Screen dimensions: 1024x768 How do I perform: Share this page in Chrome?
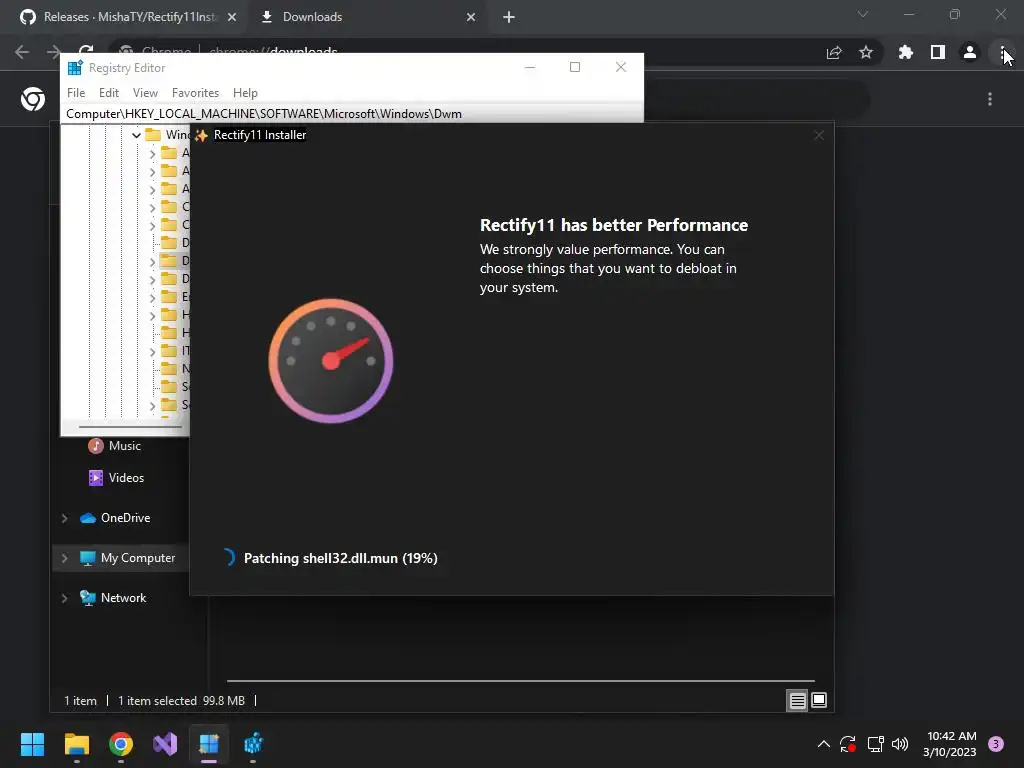[834, 52]
